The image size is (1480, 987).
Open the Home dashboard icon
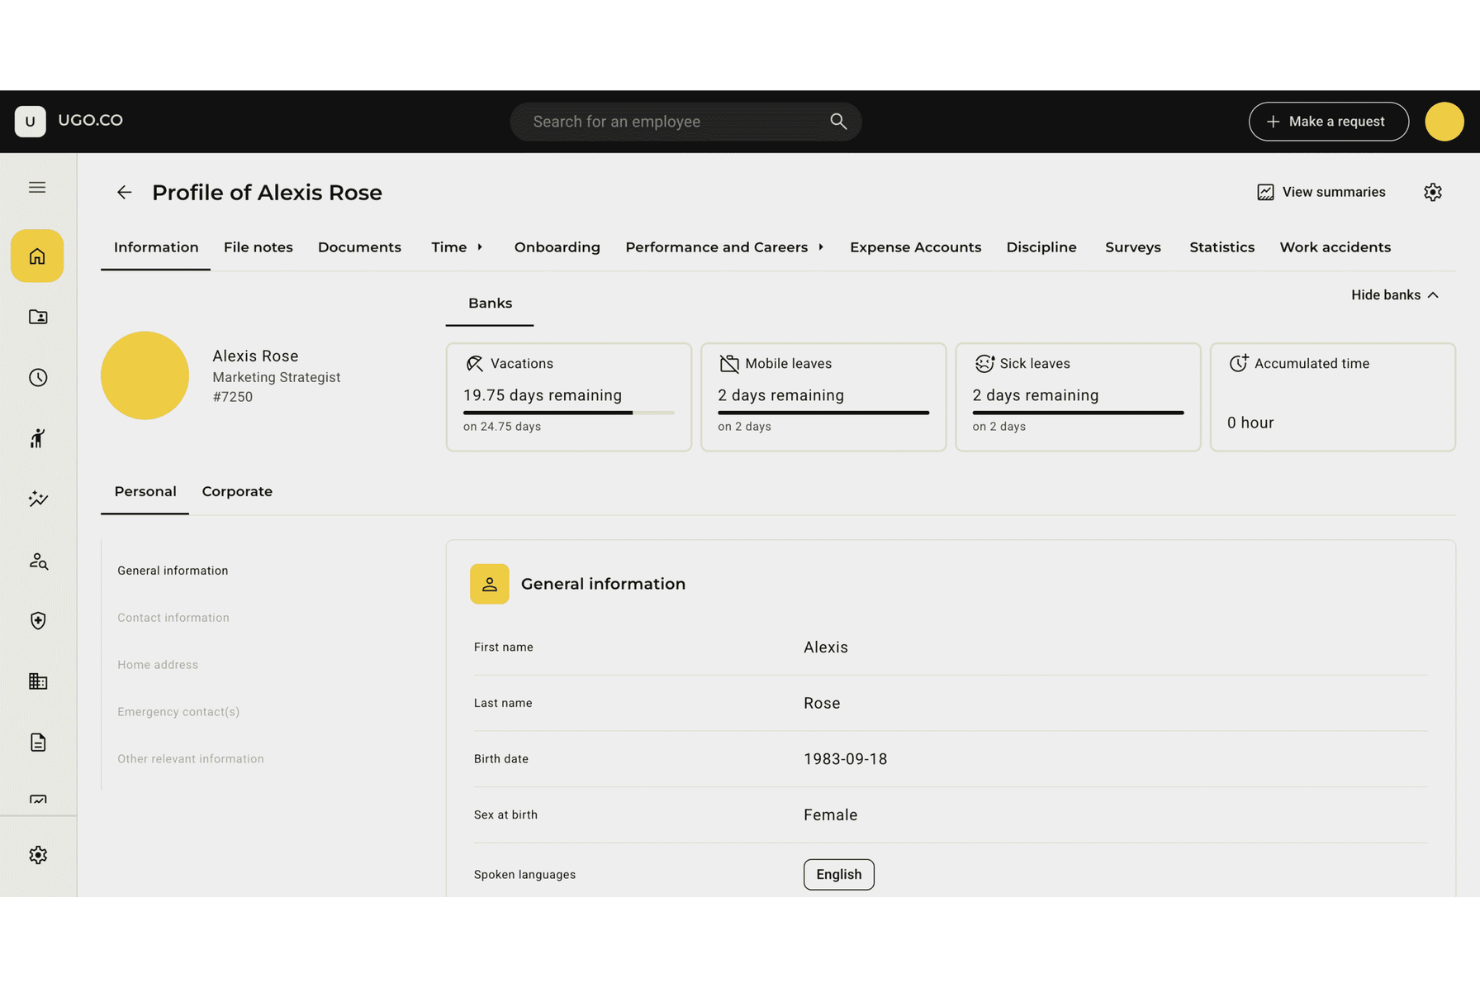(x=37, y=256)
